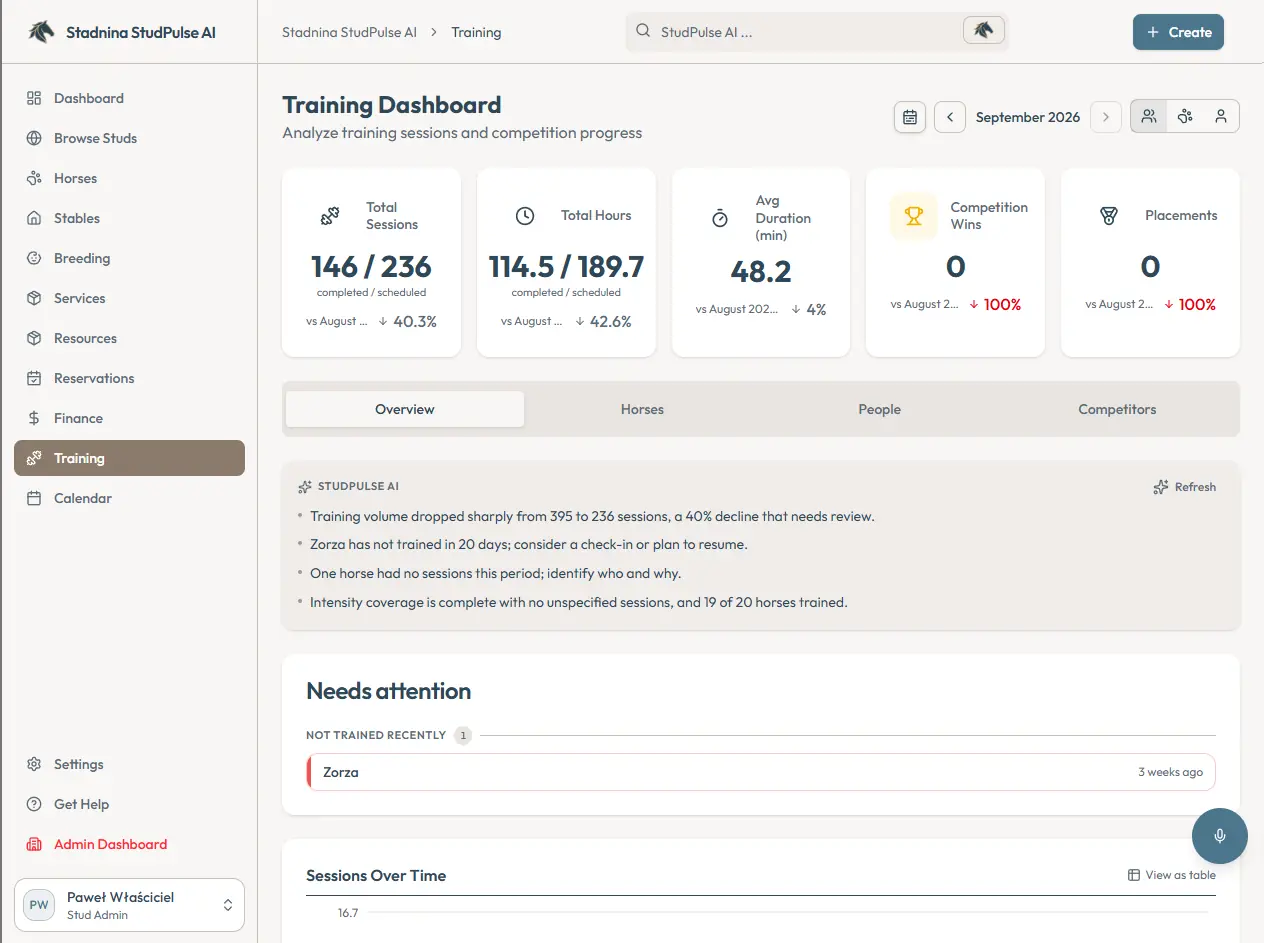Click the 16.7 axis label on the chart
1264x943 pixels.
(348, 913)
